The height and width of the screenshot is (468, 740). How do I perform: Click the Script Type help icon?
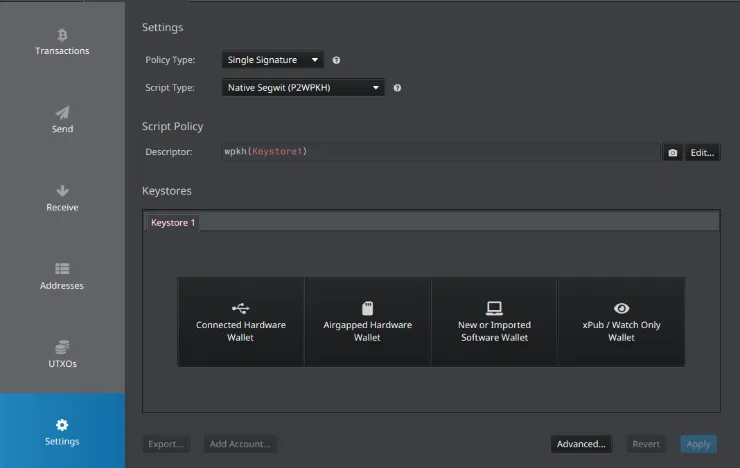(x=397, y=88)
